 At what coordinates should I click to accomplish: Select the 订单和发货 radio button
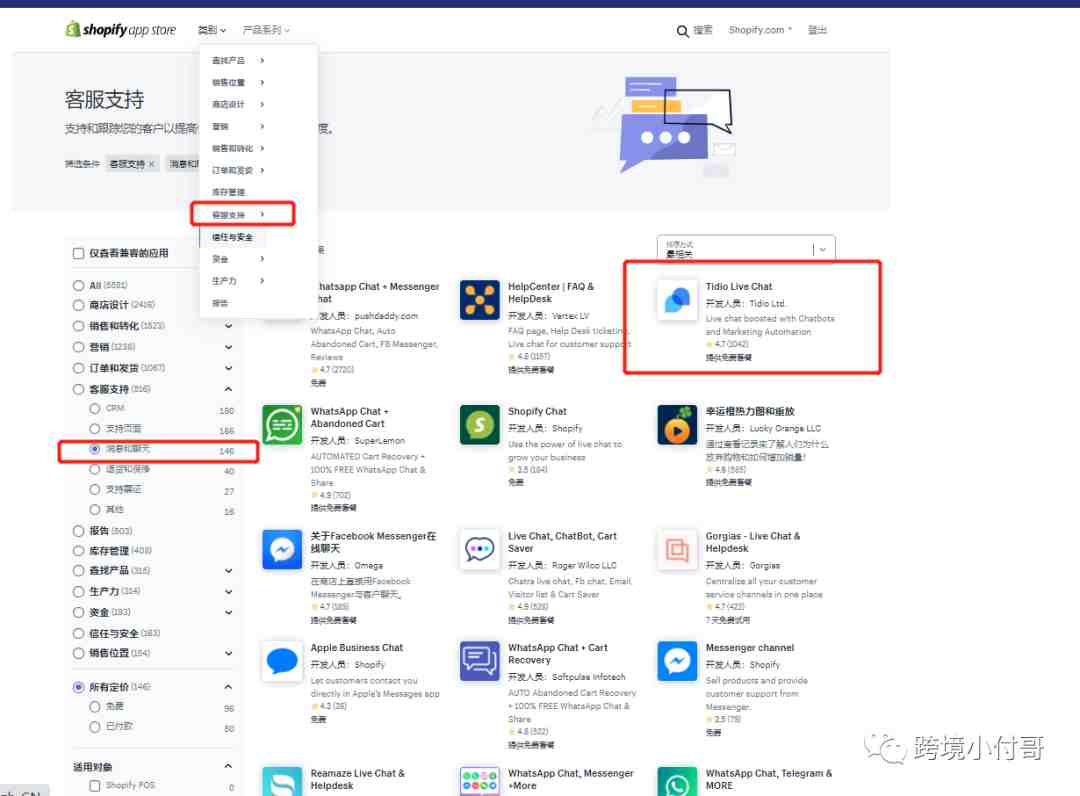[x=79, y=368]
